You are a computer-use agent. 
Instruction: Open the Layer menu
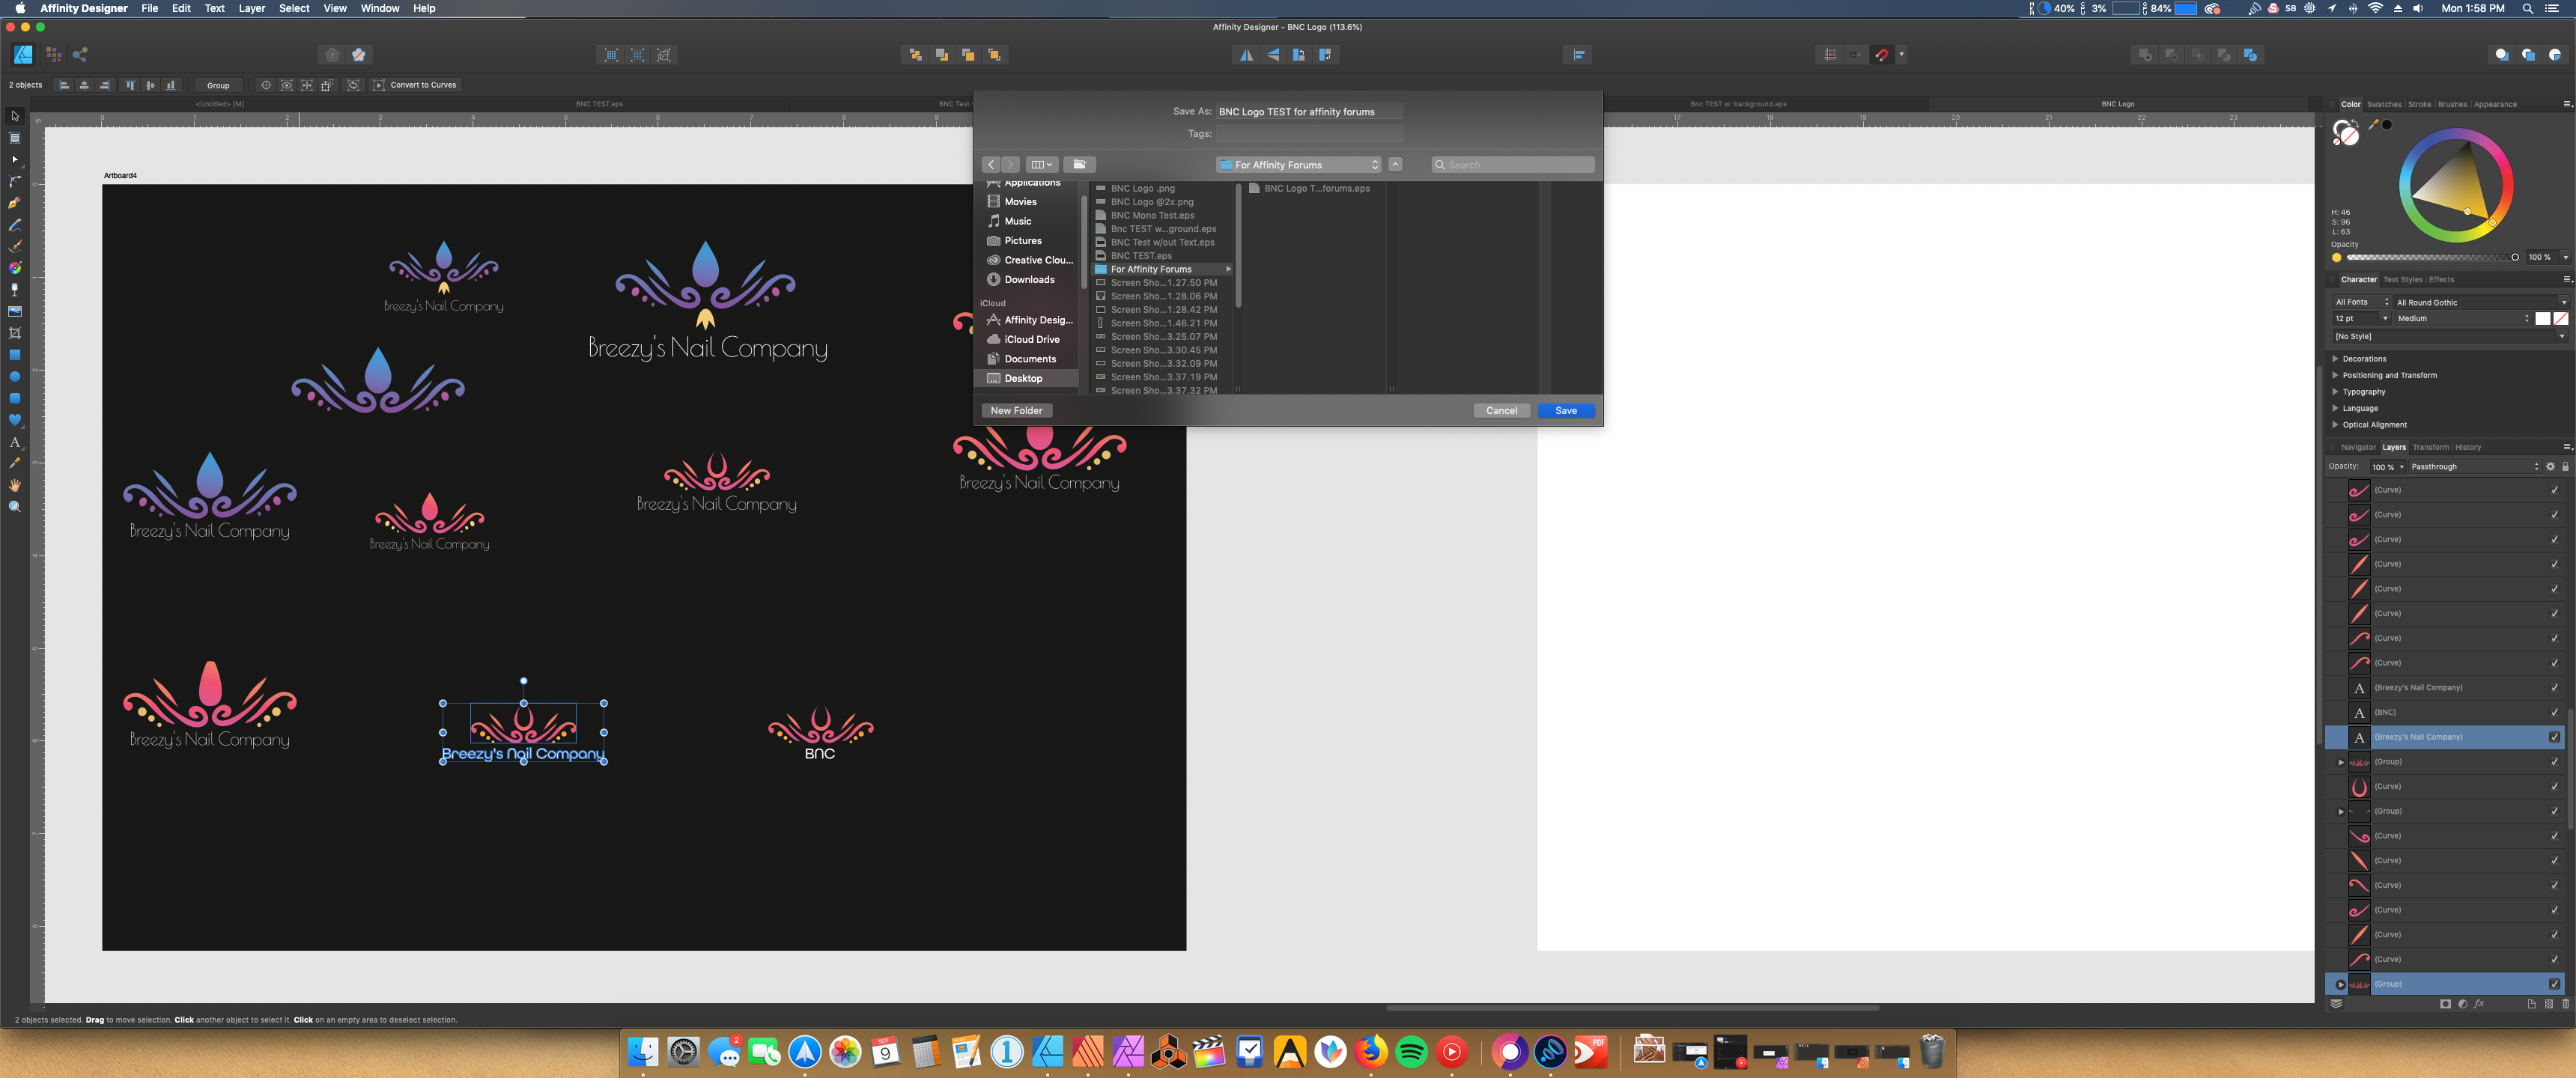click(x=251, y=8)
